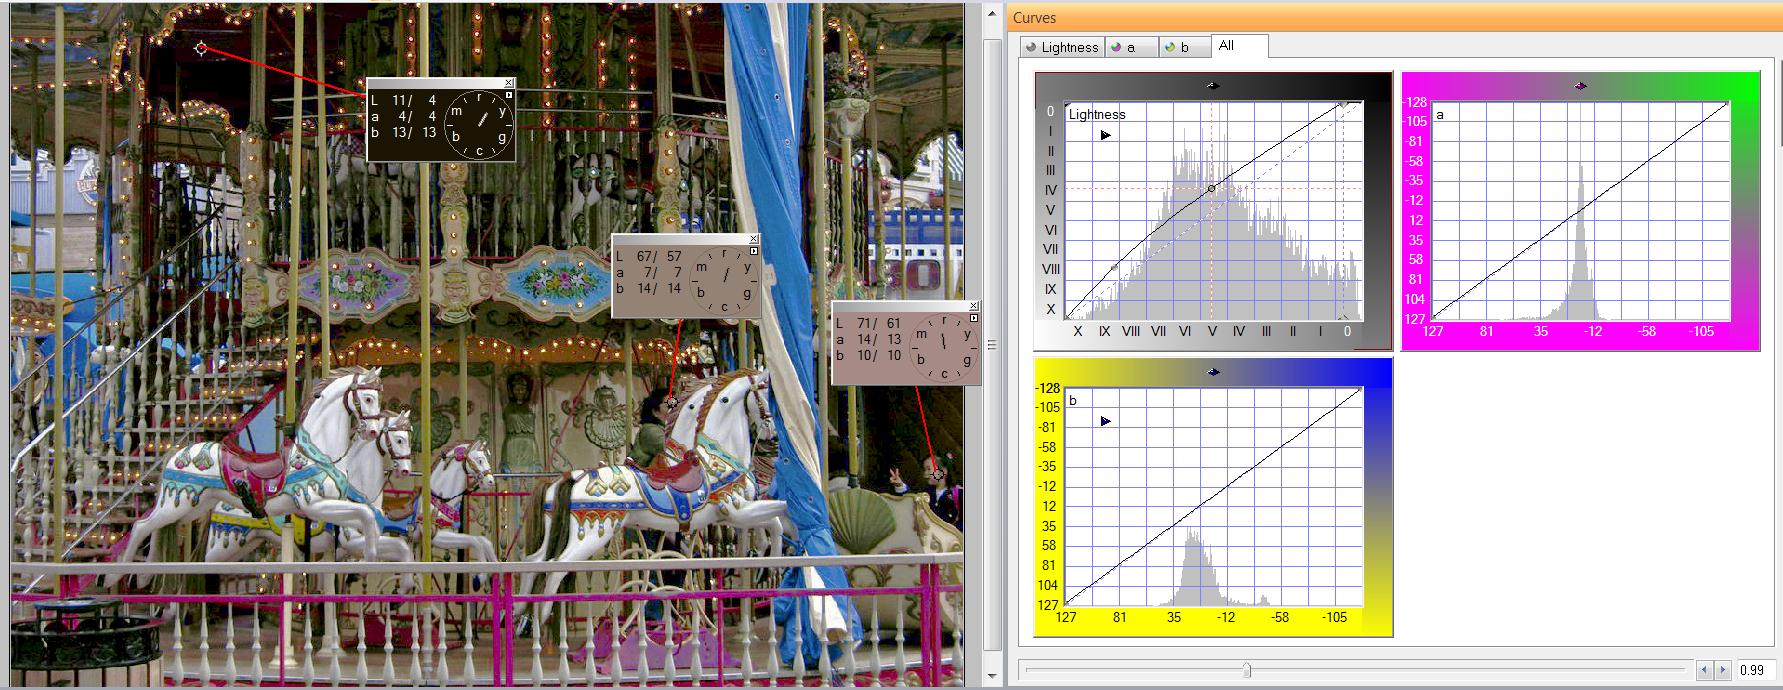This screenshot has height=690, width=1783.
Task: Click the top-right endpoint marker of the Lightness curve
Action: point(1345,103)
